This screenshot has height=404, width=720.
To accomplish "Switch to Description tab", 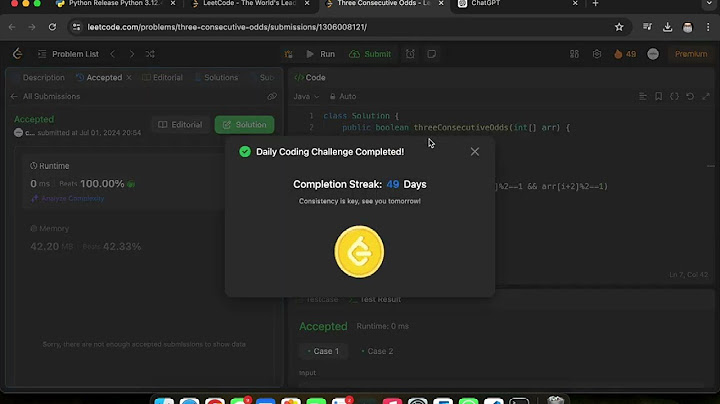I will coord(43,78).
